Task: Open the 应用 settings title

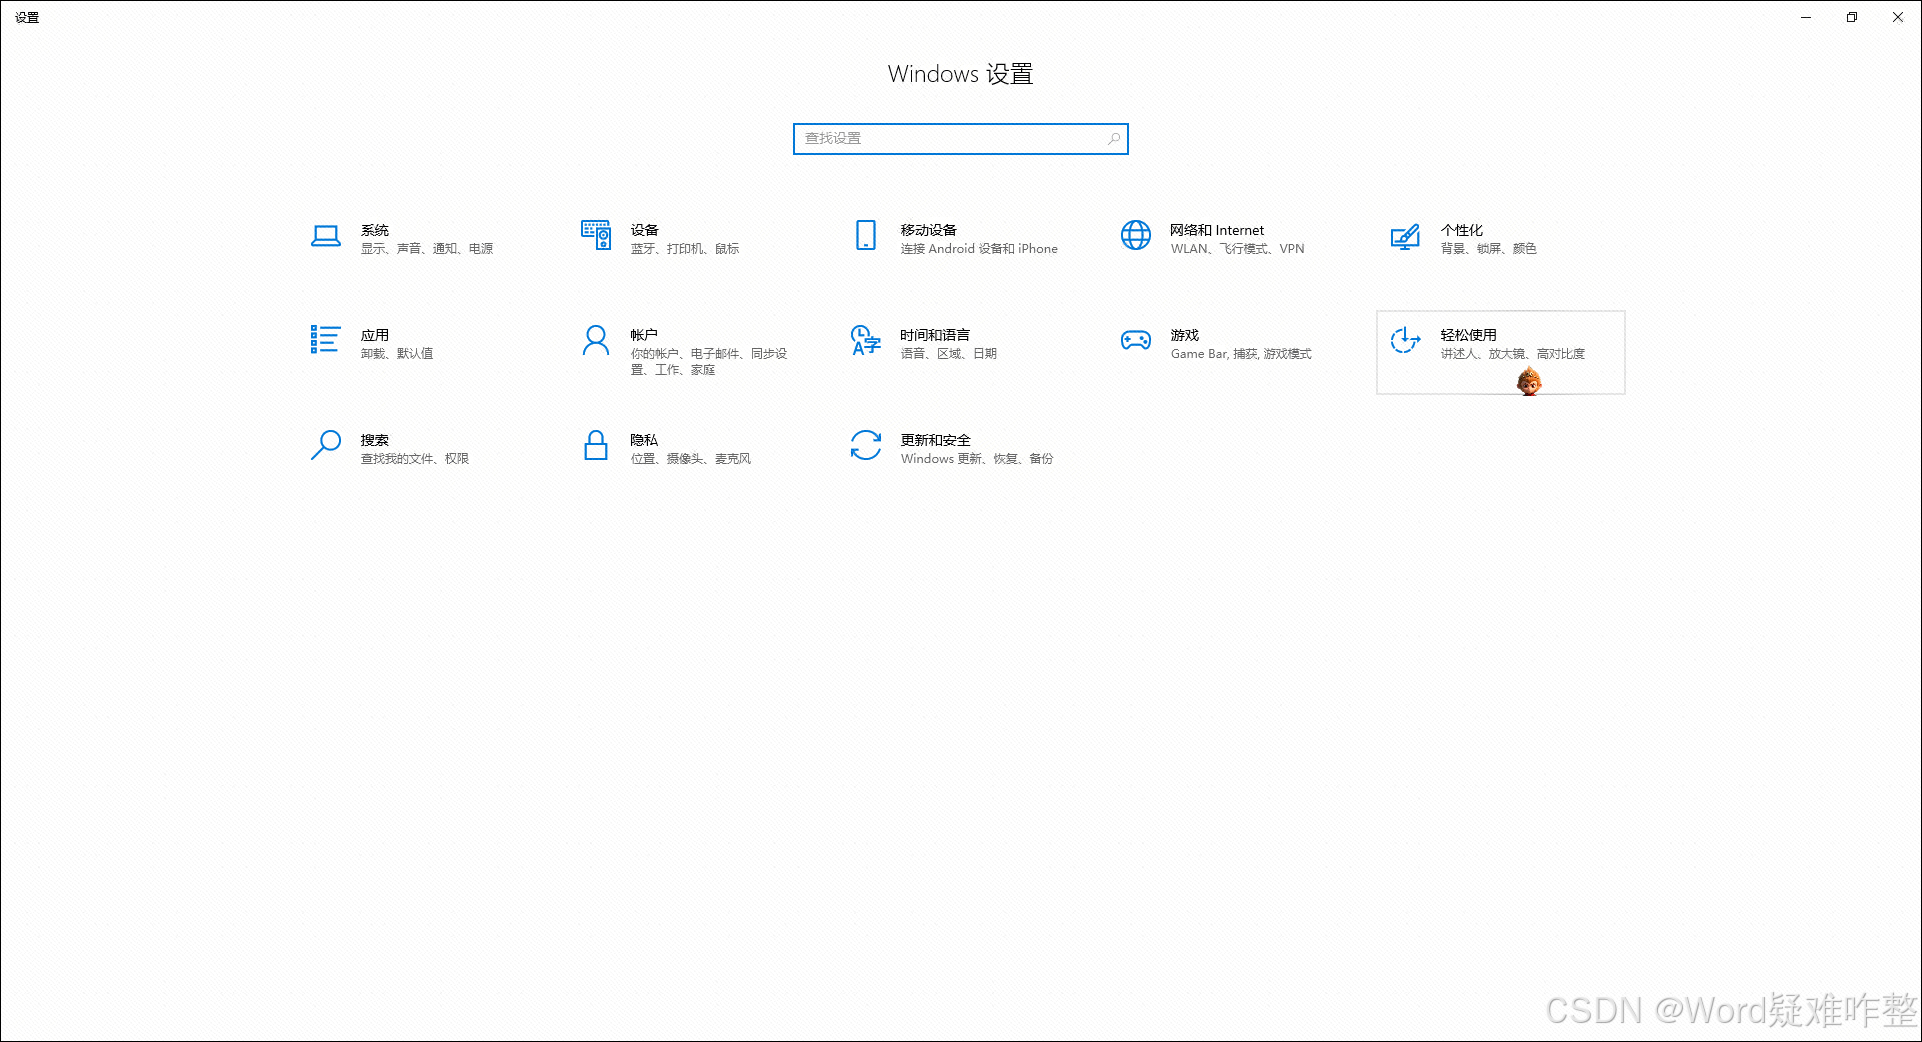Action: coord(375,335)
